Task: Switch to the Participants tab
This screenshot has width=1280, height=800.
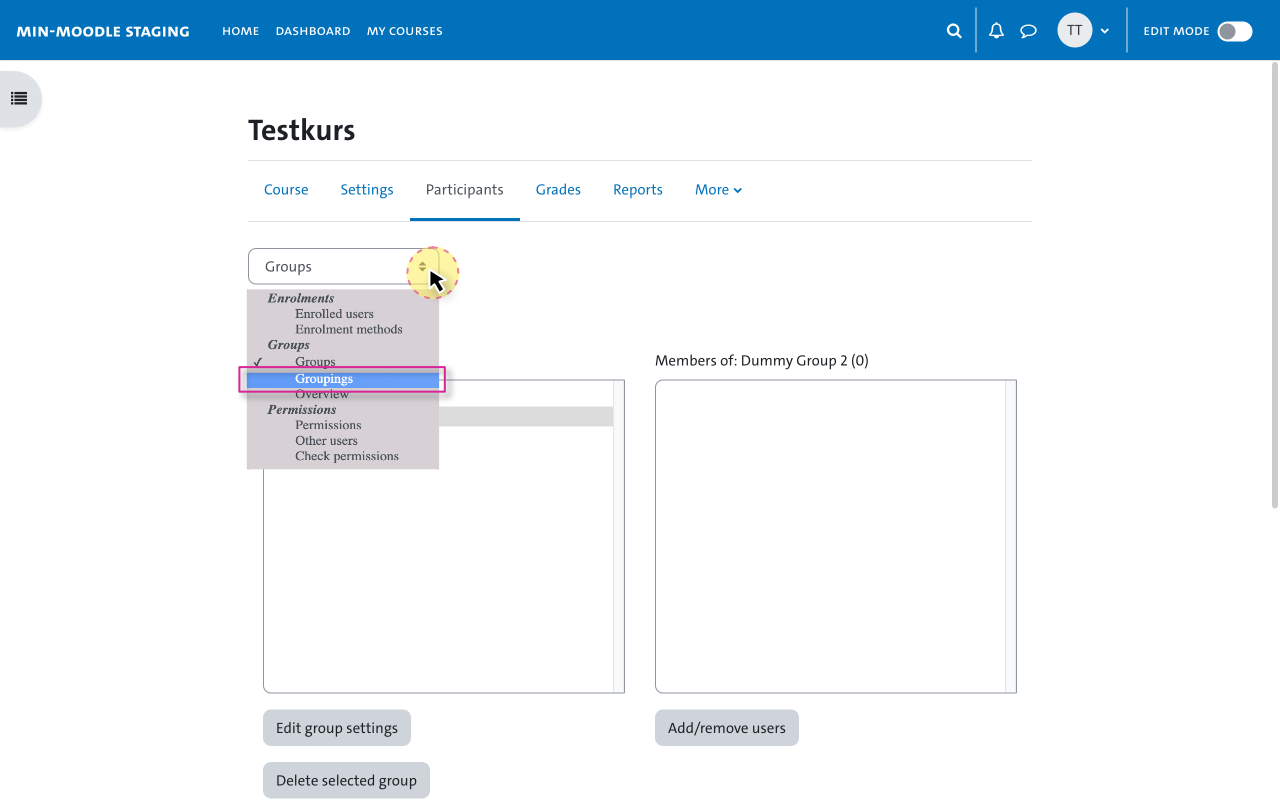Action: point(465,190)
